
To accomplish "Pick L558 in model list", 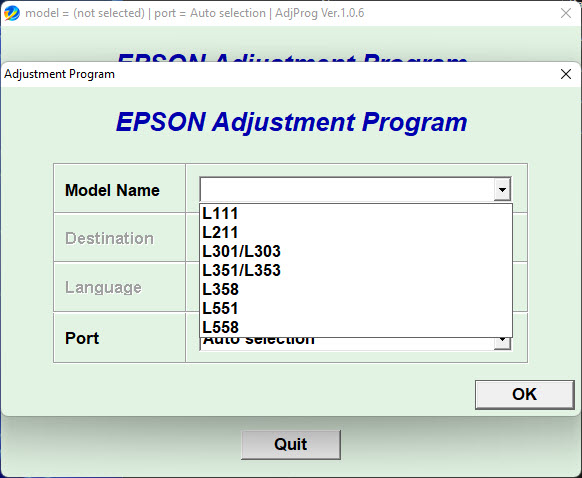I will pyautogui.click(x=356, y=327).
